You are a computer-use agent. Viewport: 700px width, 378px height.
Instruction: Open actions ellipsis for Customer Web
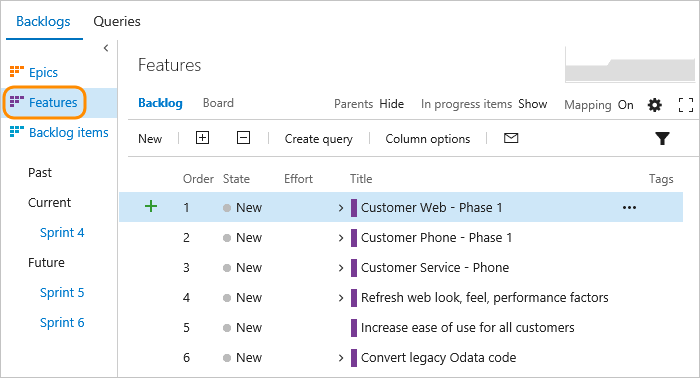pyautogui.click(x=629, y=208)
